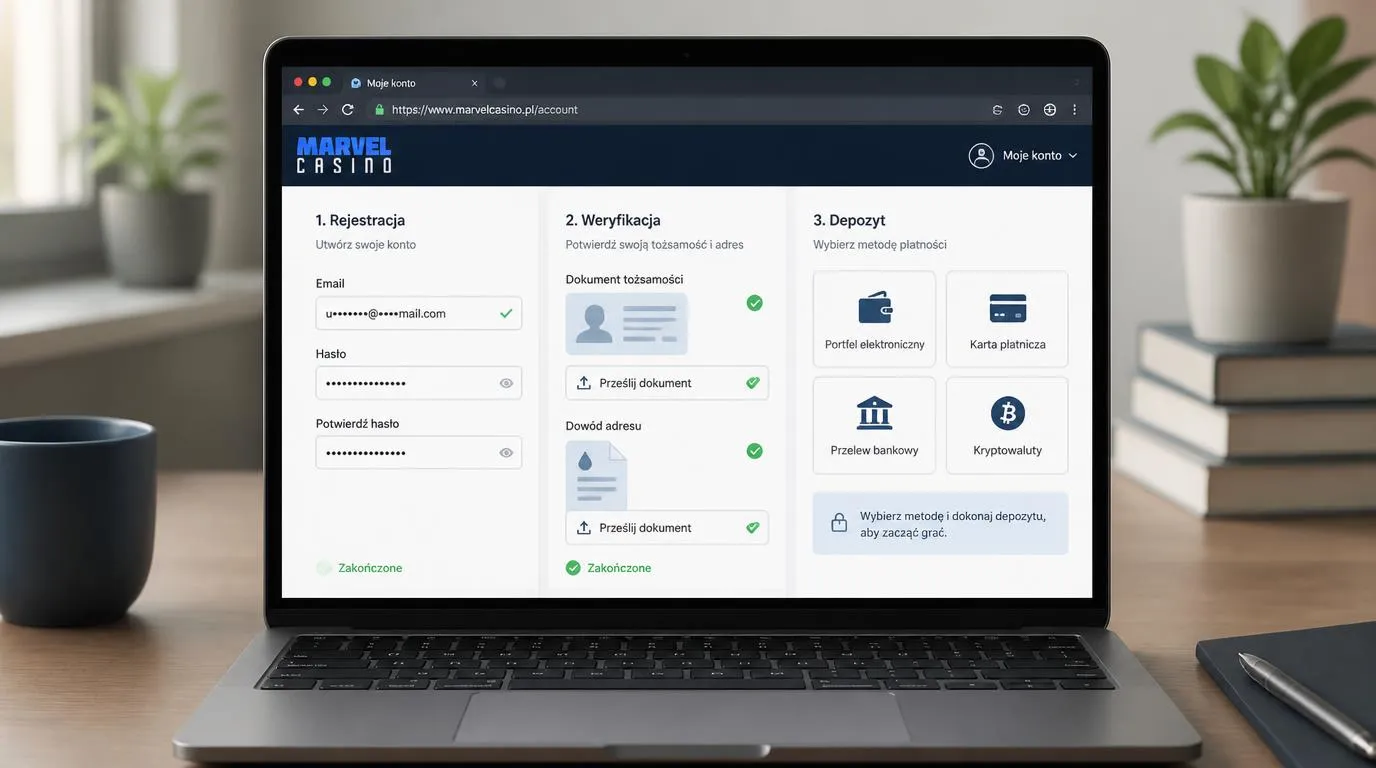Click into the Email input field
The height and width of the screenshot is (768, 1376).
click(x=419, y=313)
